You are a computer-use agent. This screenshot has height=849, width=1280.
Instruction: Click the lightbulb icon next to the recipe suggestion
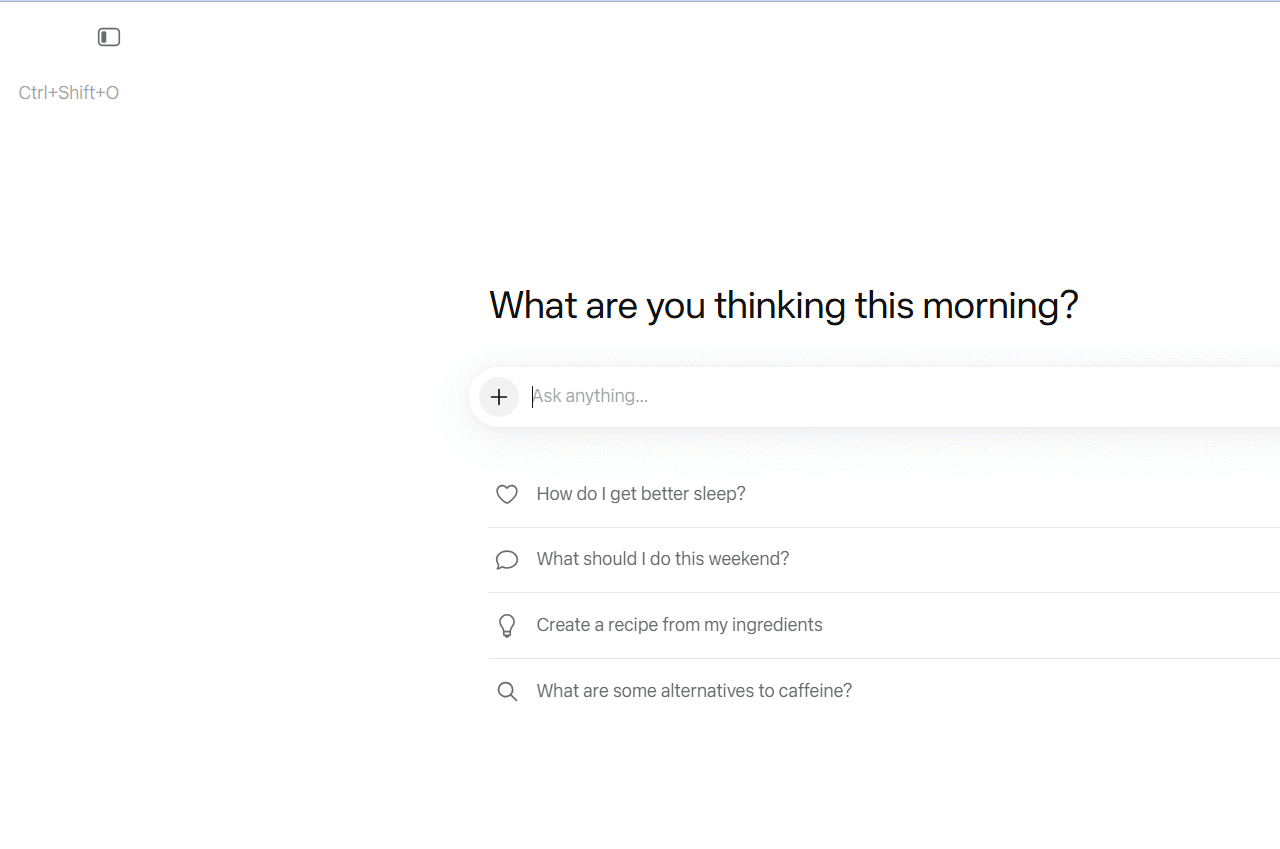507,625
